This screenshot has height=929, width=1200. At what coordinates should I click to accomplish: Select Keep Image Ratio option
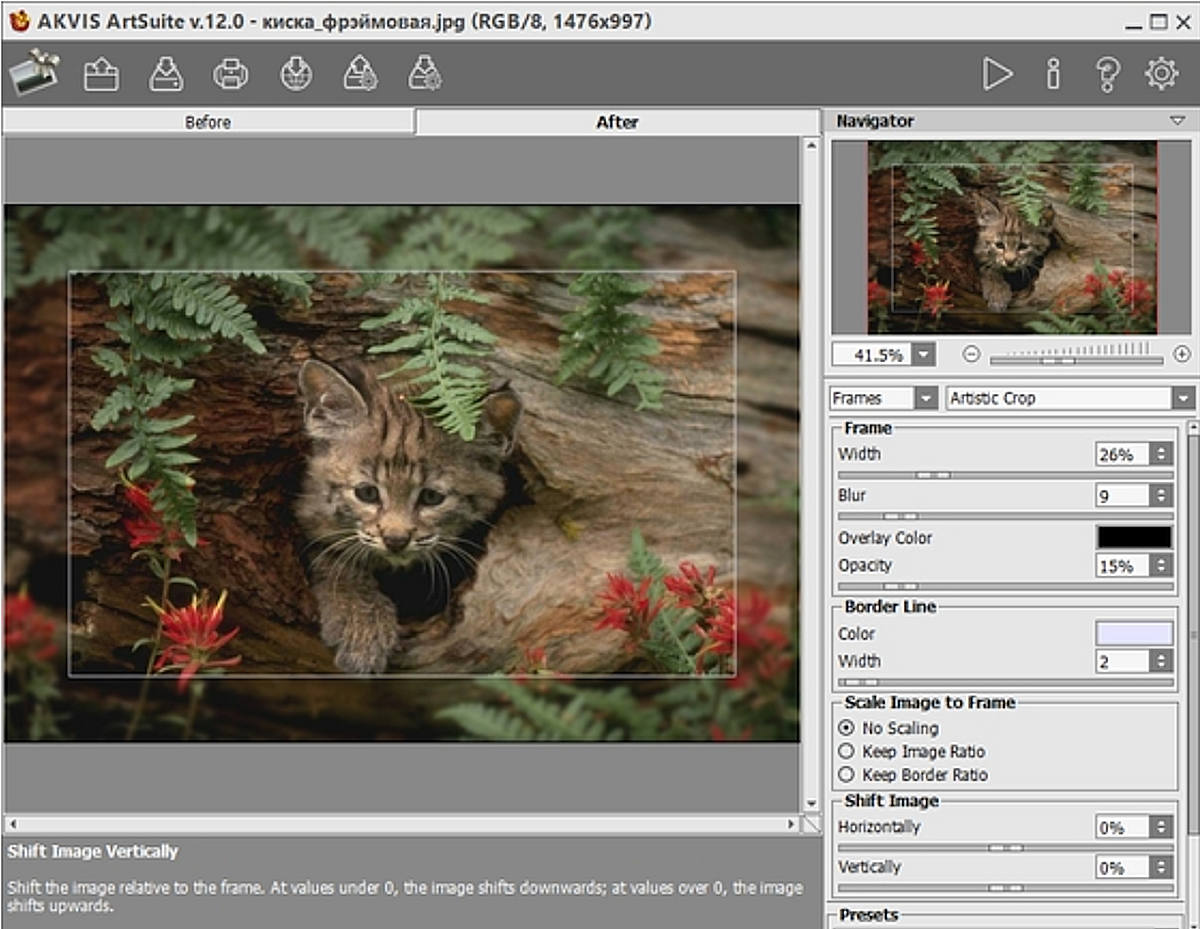point(847,751)
